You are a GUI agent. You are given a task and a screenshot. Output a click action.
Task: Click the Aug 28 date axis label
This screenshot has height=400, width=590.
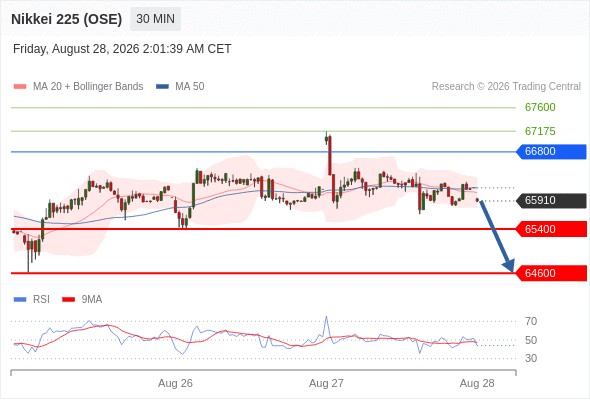pyautogui.click(x=477, y=383)
